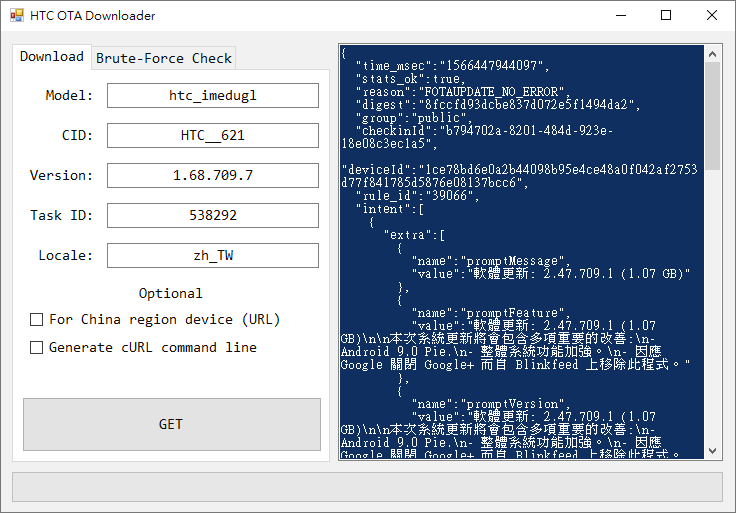Select the Download tab
This screenshot has width=736, height=513.
click(x=52, y=57)
